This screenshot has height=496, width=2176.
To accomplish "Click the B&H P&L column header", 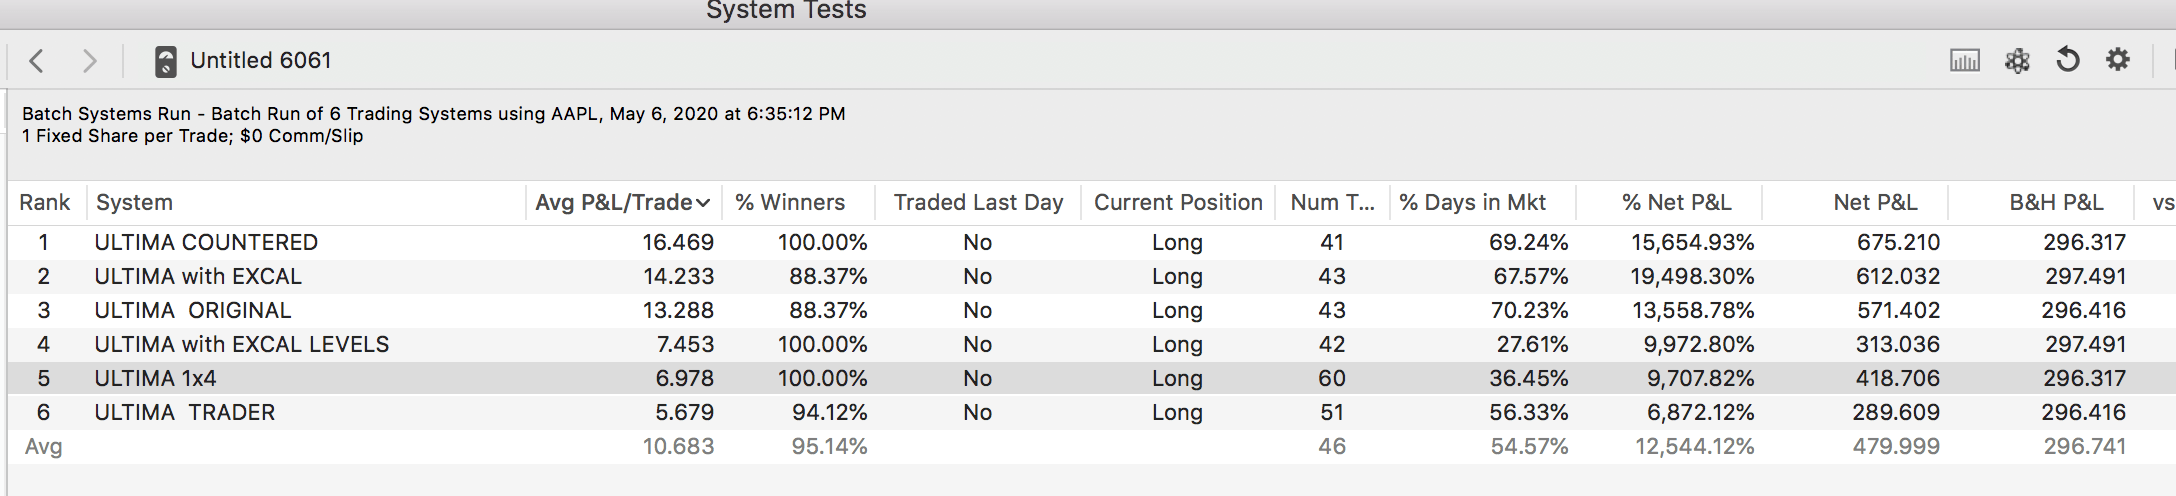I will [2056, 203].
